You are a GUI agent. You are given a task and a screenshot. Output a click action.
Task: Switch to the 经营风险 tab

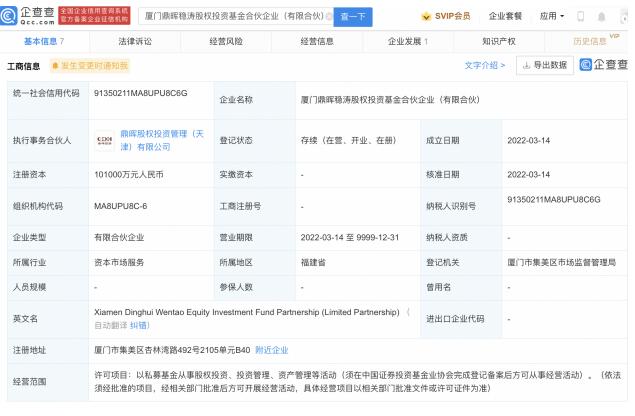point(226,41)
